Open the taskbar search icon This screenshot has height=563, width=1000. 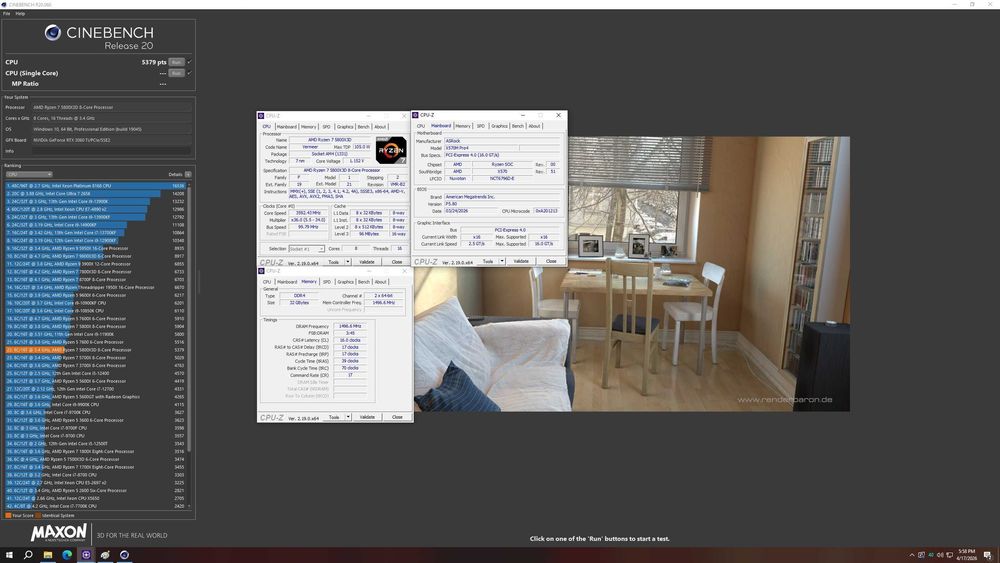point(28,555)
